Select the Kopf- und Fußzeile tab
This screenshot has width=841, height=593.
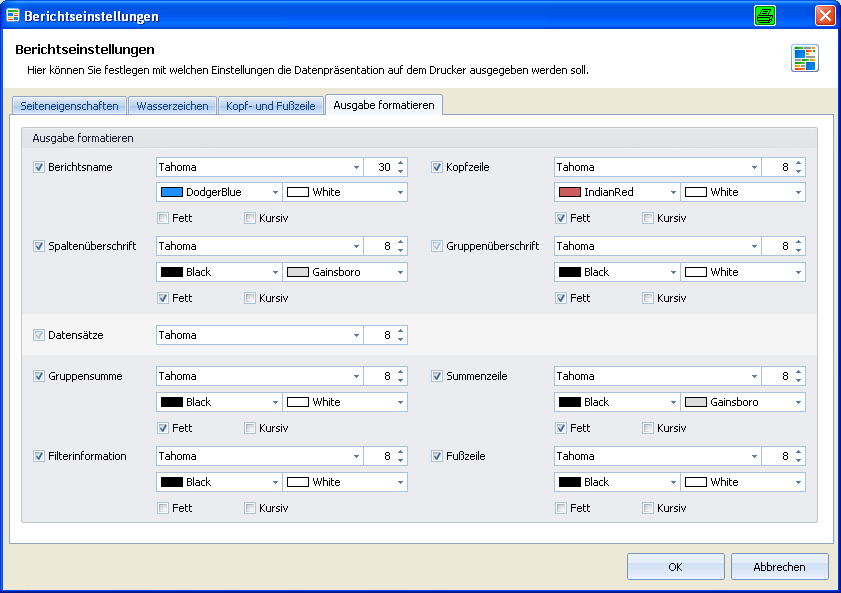coord(270,106)
